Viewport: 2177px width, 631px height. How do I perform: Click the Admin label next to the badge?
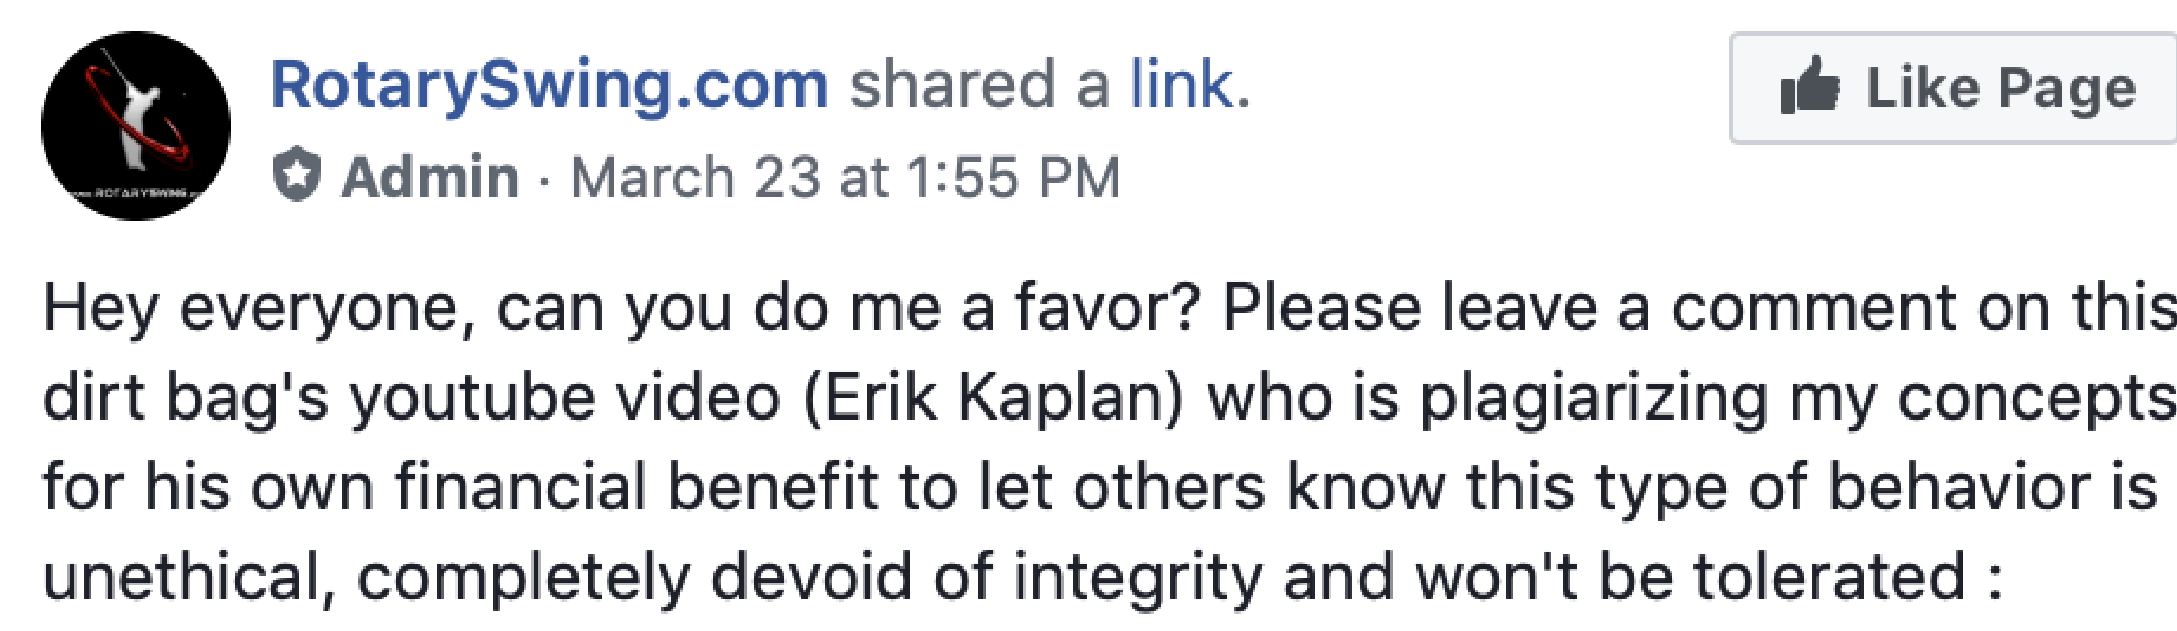430,178
